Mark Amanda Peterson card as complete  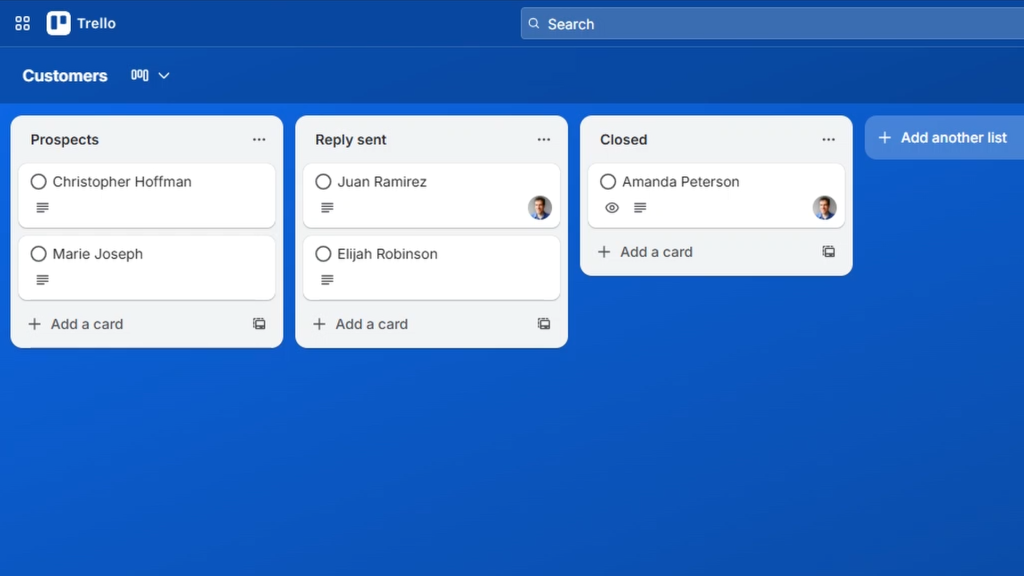tap(608, 182)
